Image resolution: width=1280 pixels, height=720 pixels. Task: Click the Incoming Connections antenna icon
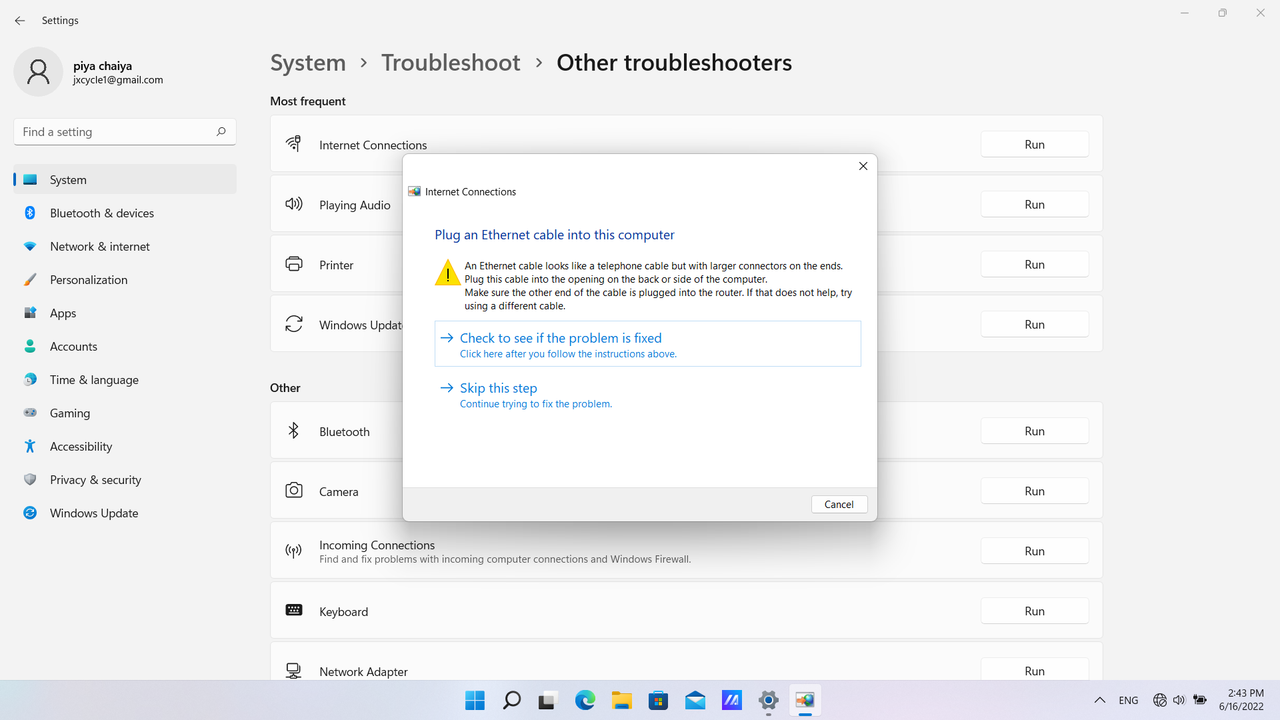(293, 550)
